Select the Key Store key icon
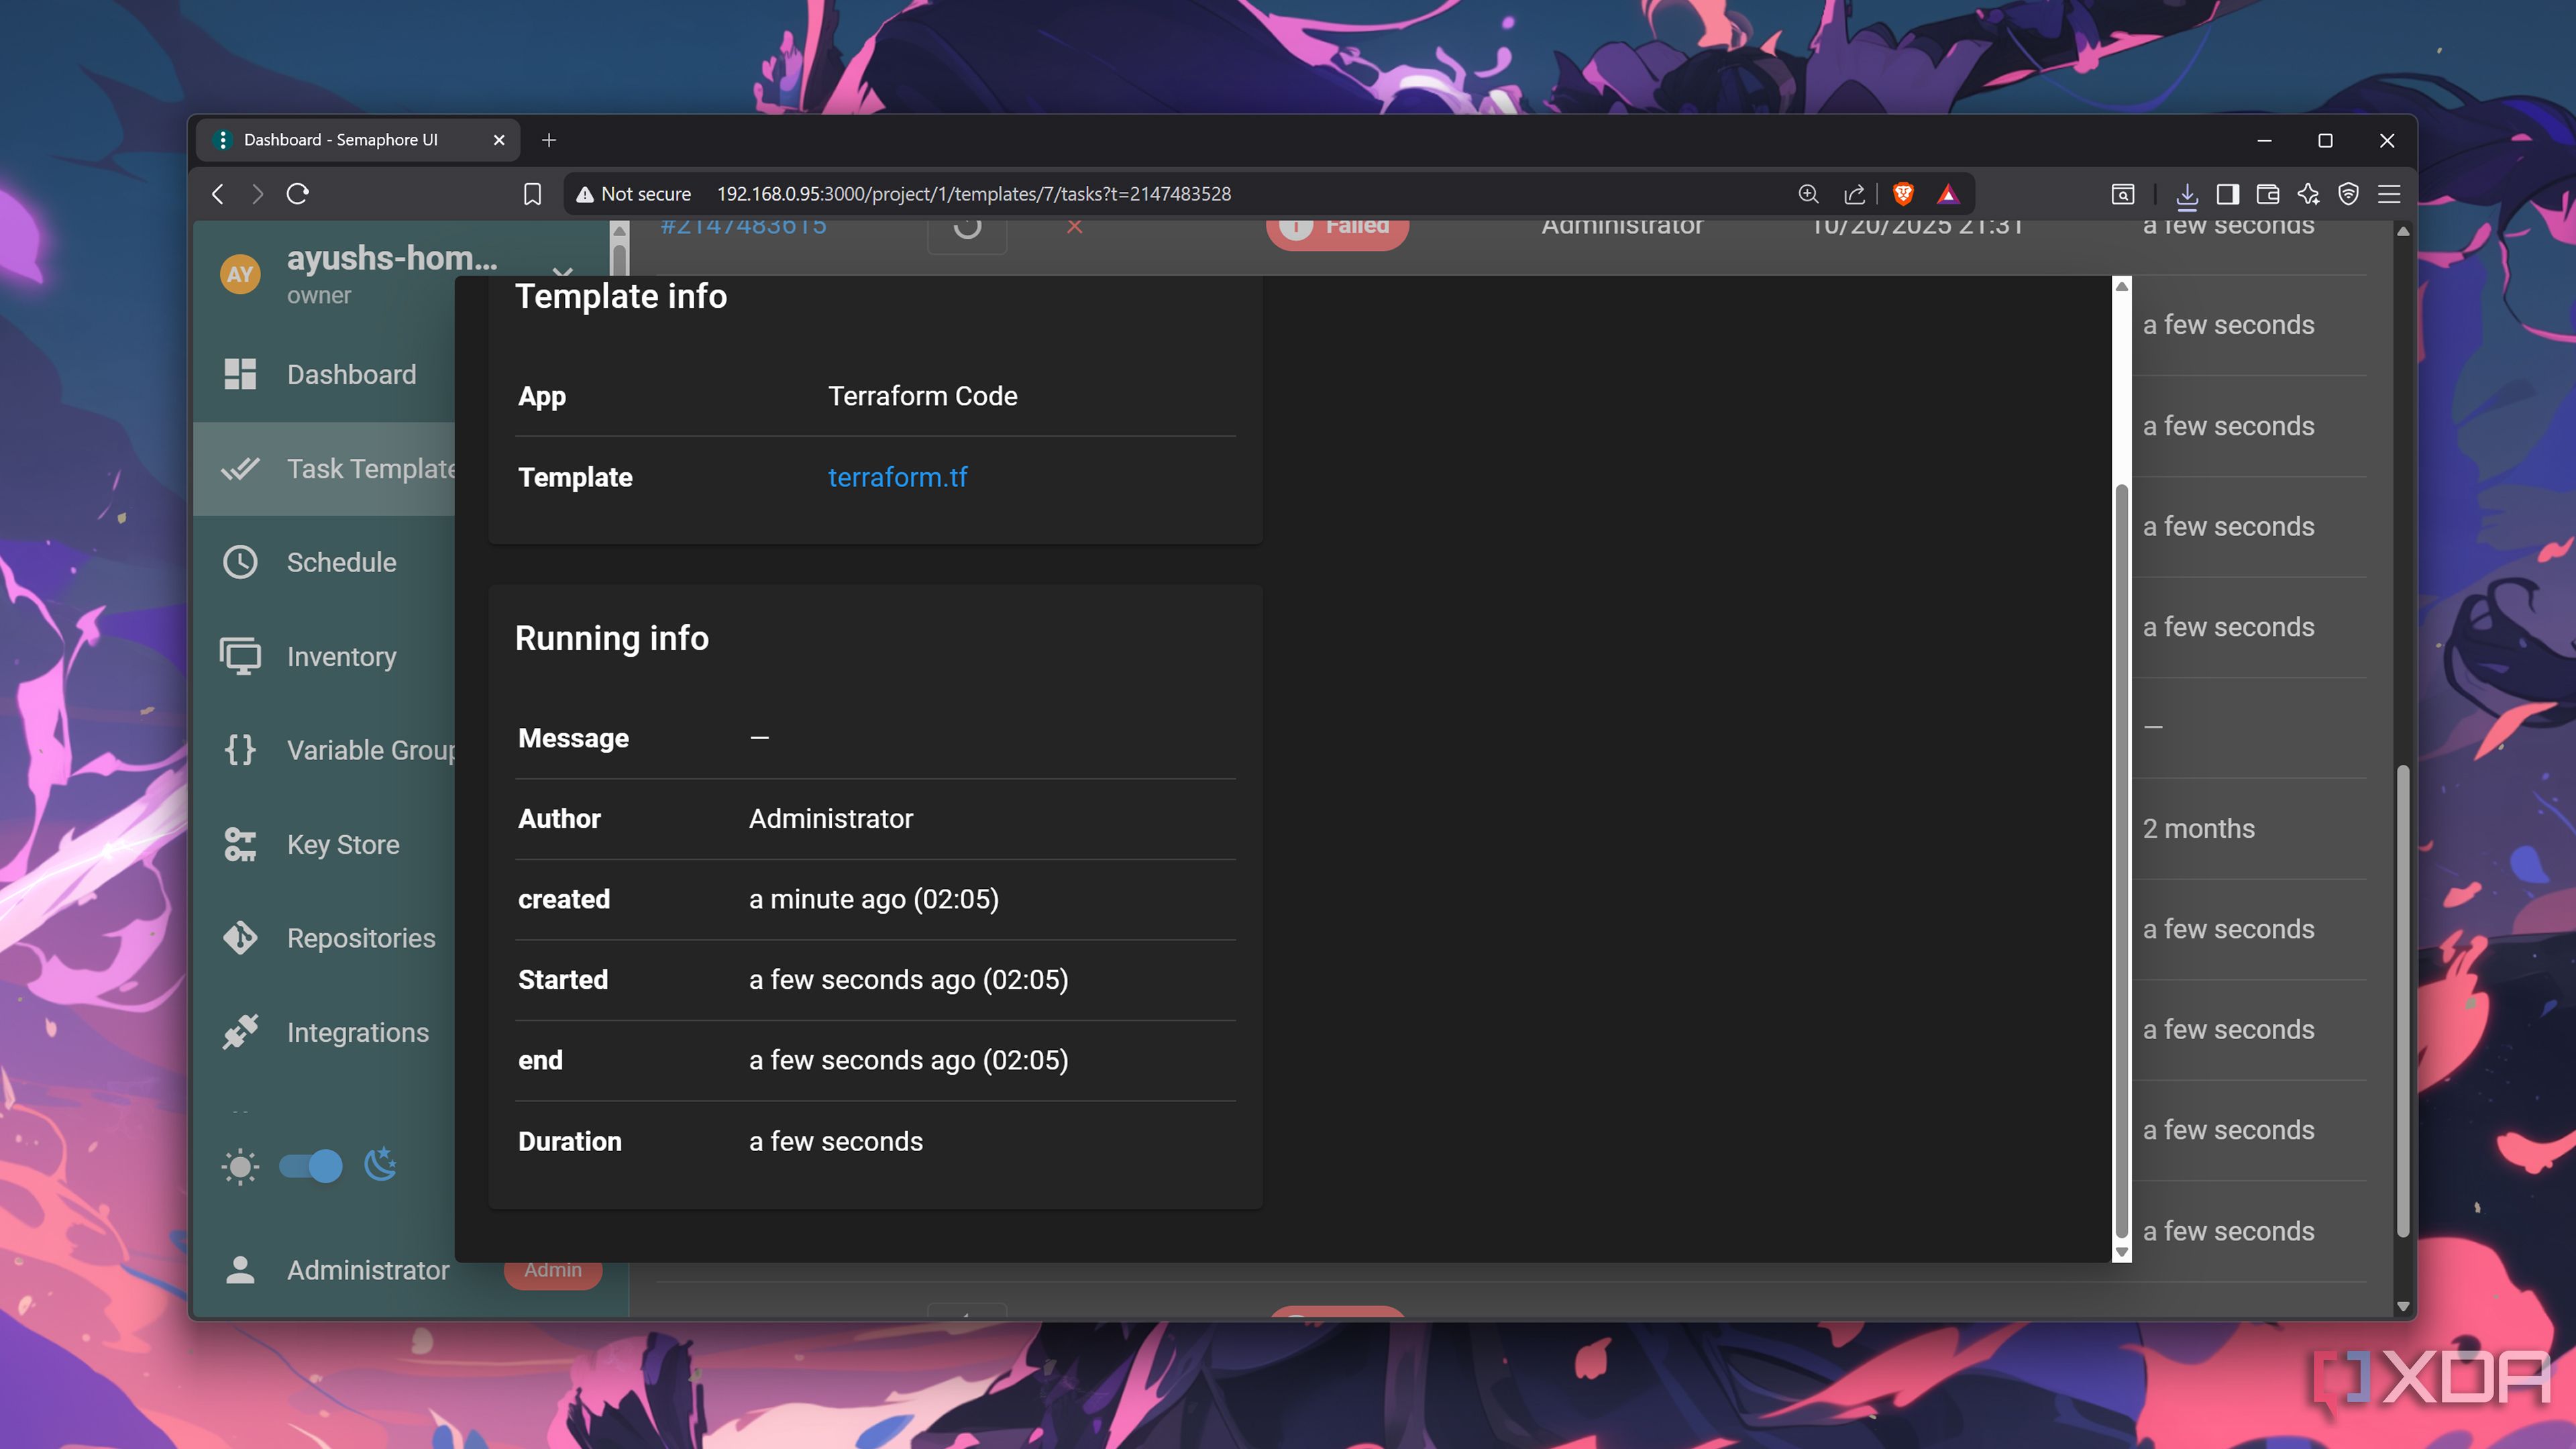 coord(240,844)
